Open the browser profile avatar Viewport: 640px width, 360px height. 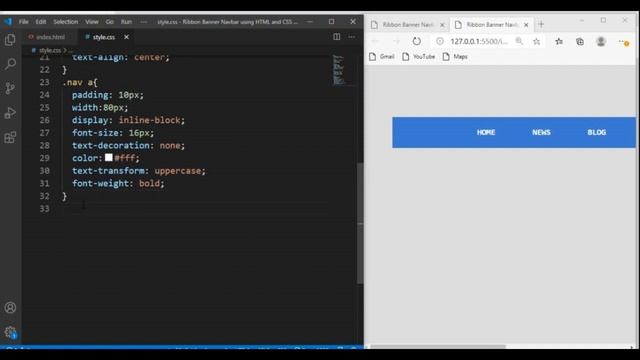pos(600,41)
